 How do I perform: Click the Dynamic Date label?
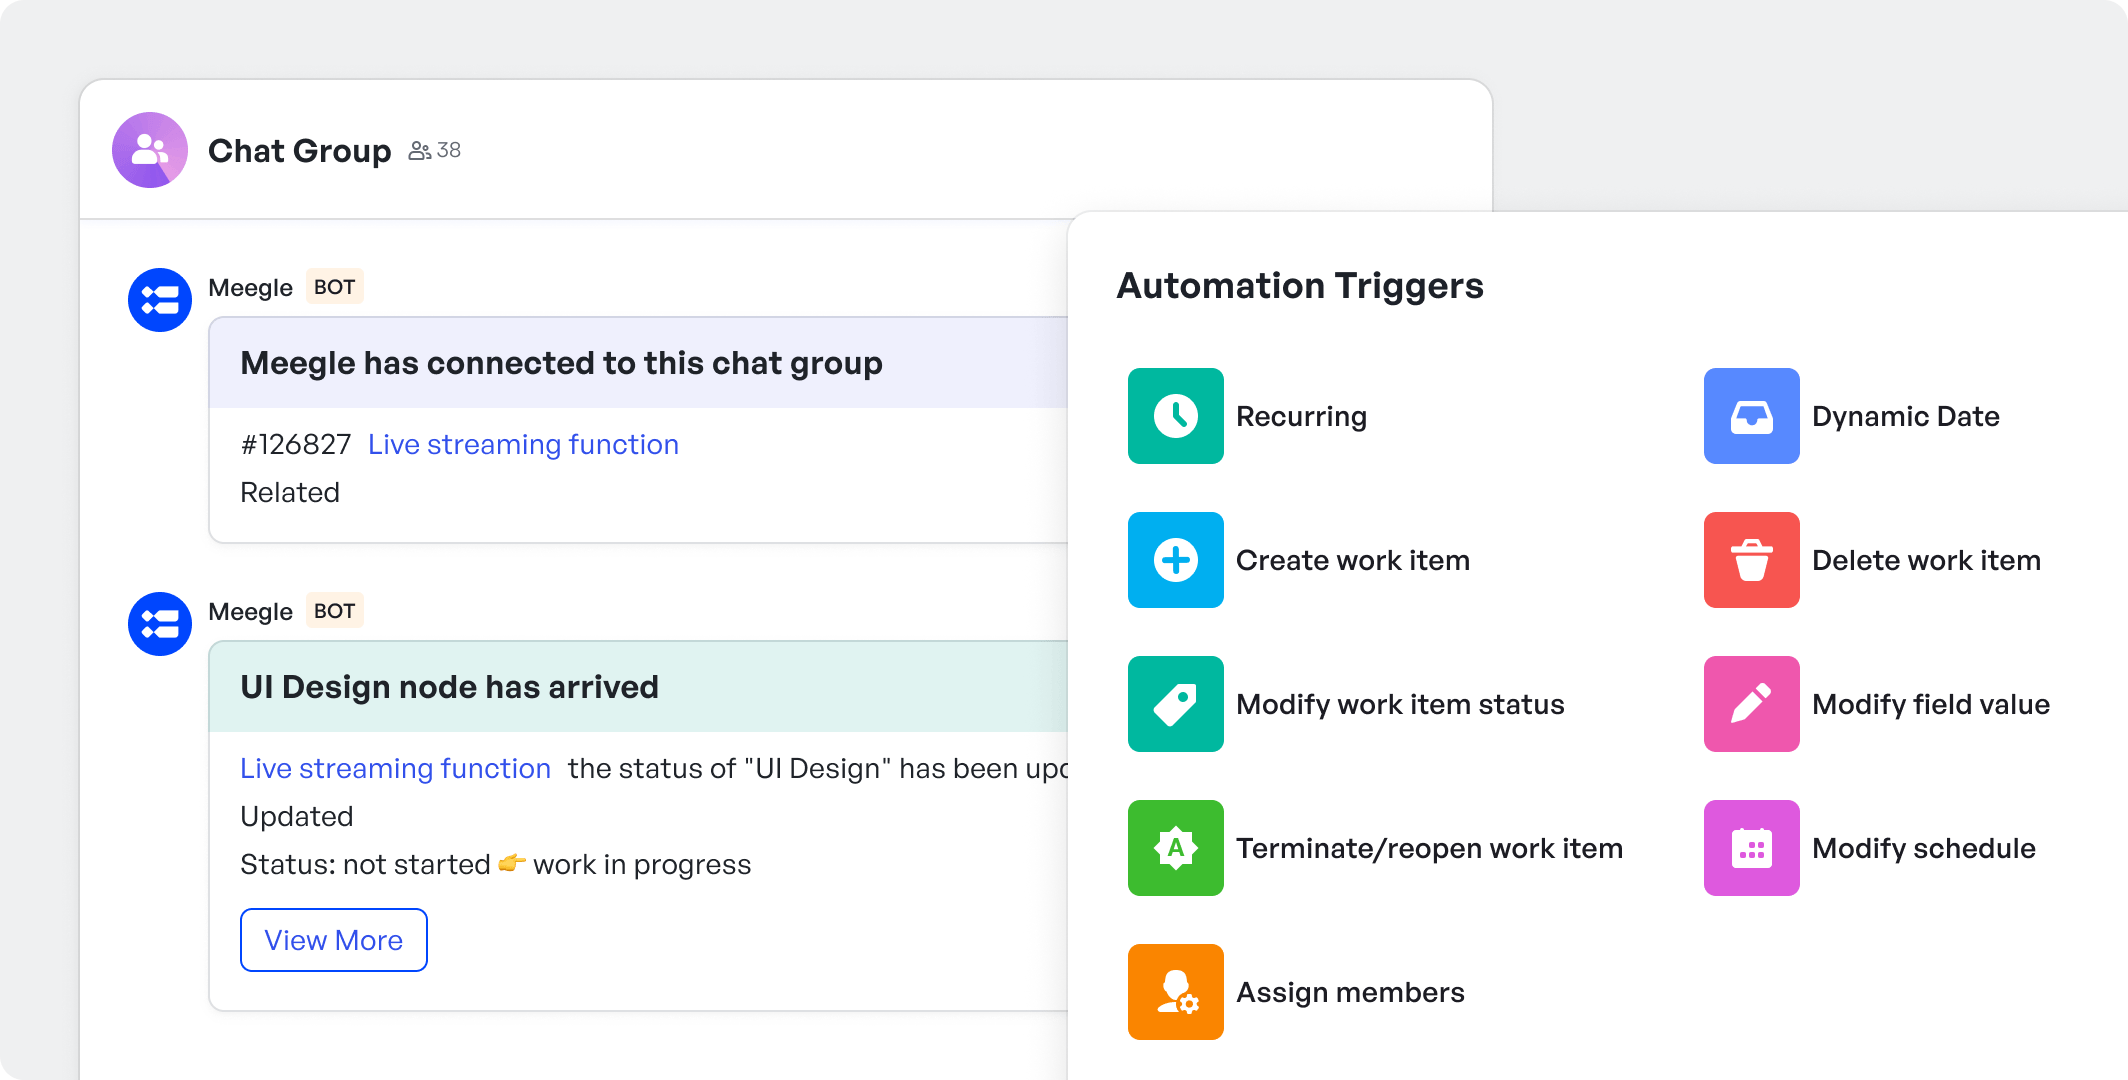click(x=1905, y=416)
